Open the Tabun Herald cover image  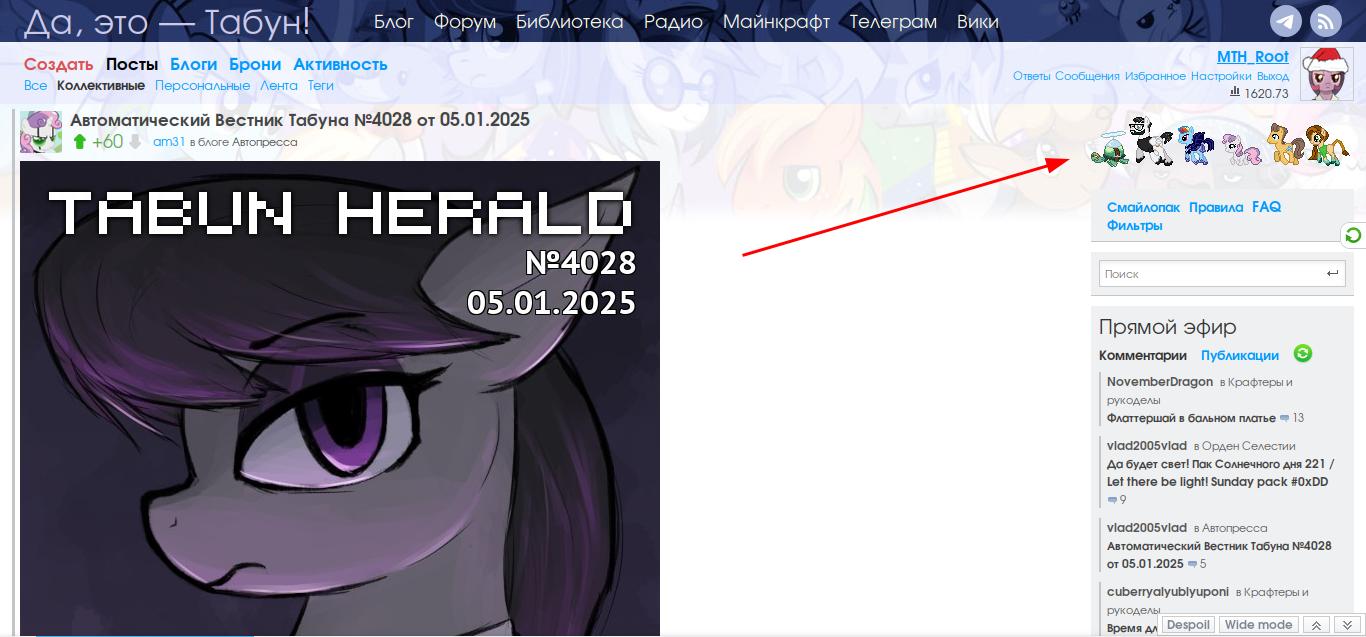(x=340, y=398)
